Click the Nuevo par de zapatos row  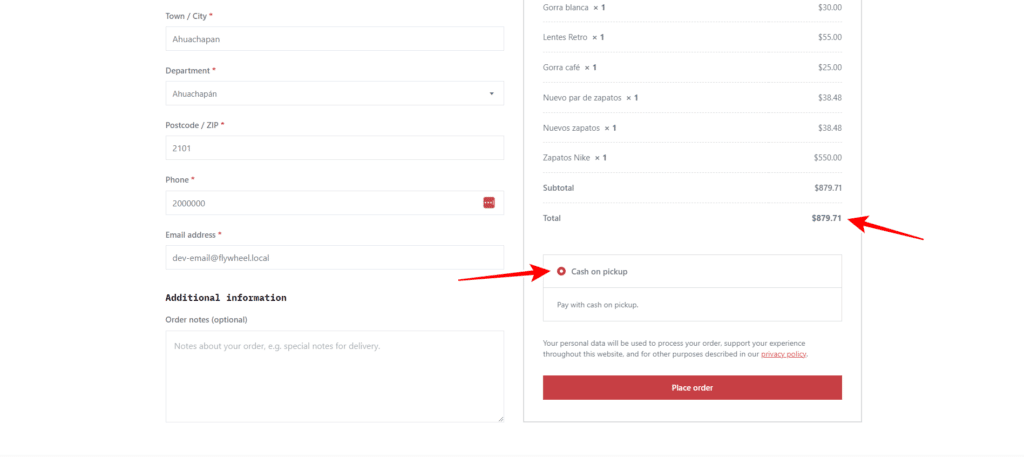click(x=692, y=97)
